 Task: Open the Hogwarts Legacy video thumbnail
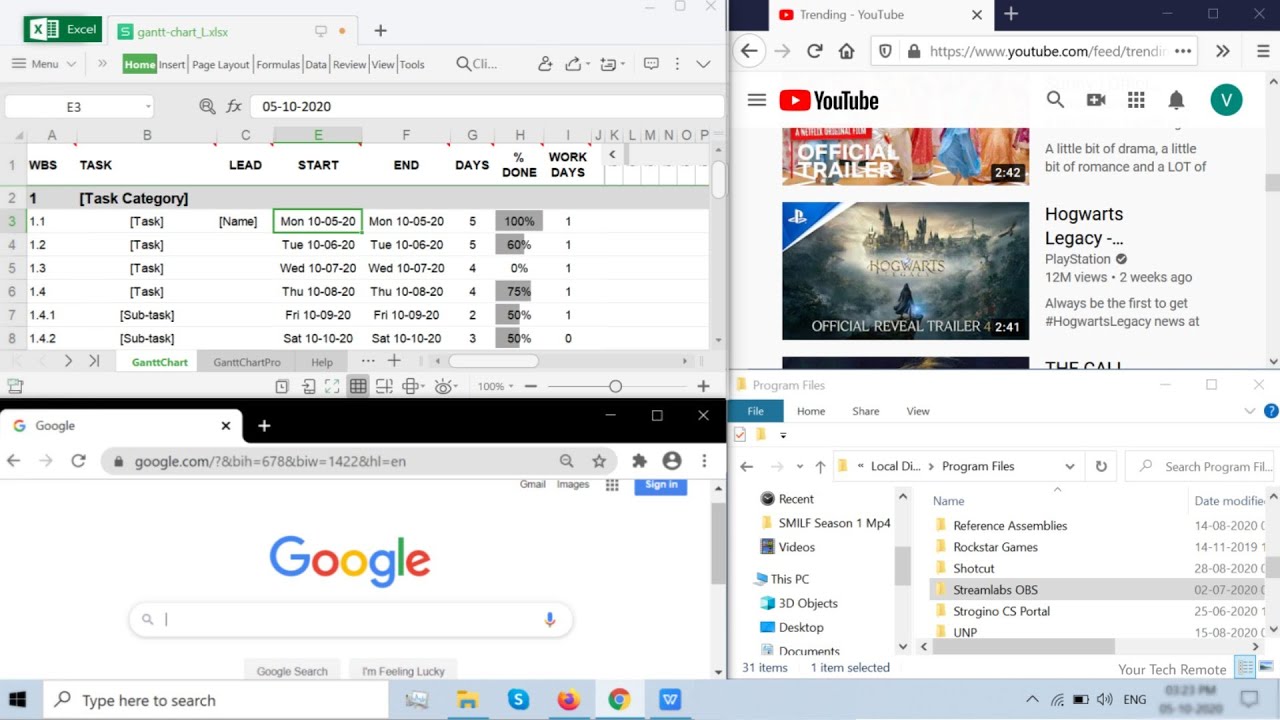click(x=905, y=271)
